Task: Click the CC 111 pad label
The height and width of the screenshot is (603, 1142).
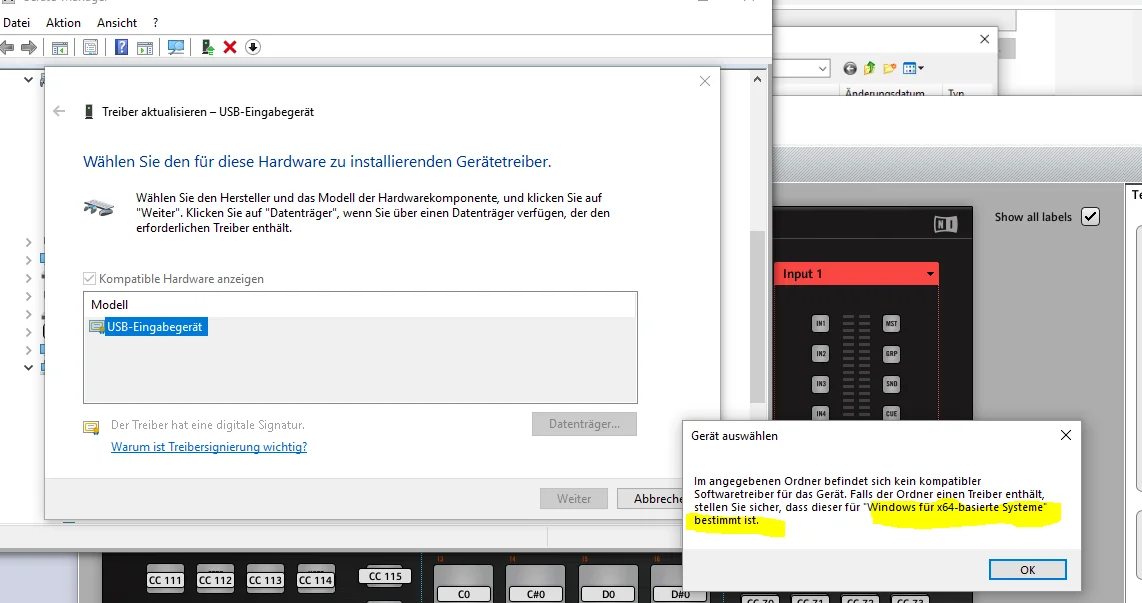Action: tap(165, 580)
